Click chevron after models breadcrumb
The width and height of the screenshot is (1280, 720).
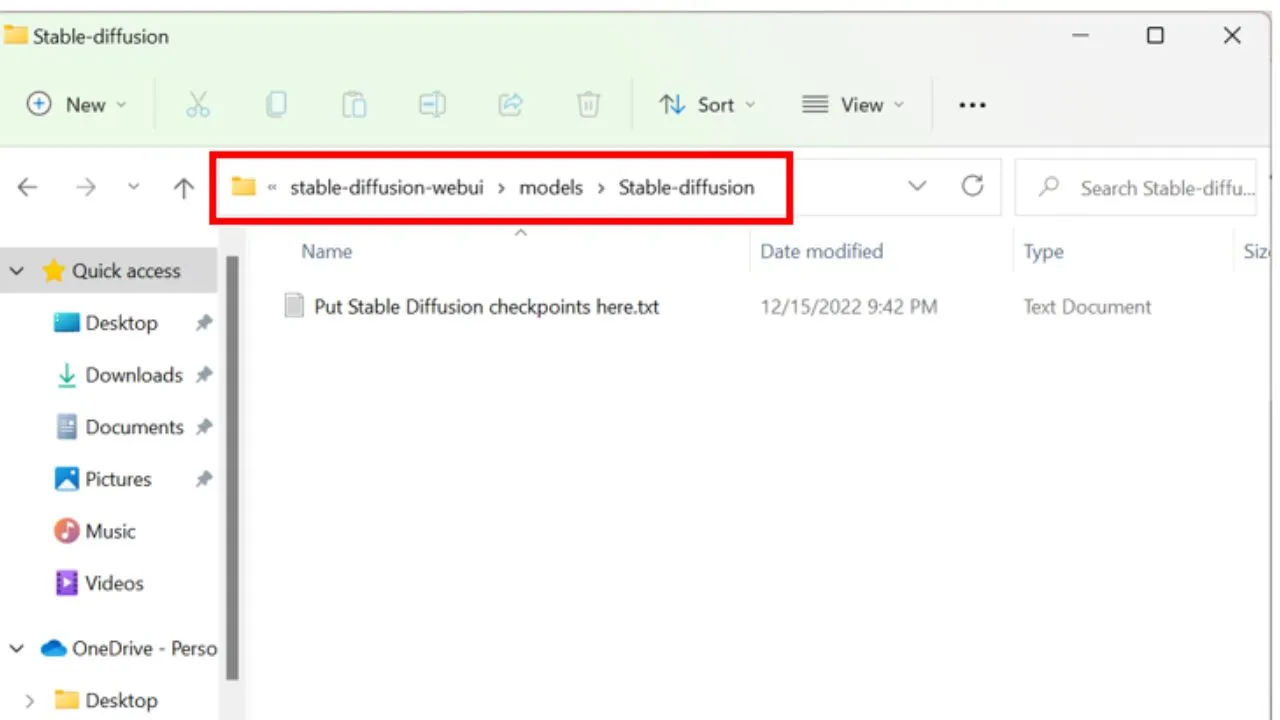click(601, 187)
